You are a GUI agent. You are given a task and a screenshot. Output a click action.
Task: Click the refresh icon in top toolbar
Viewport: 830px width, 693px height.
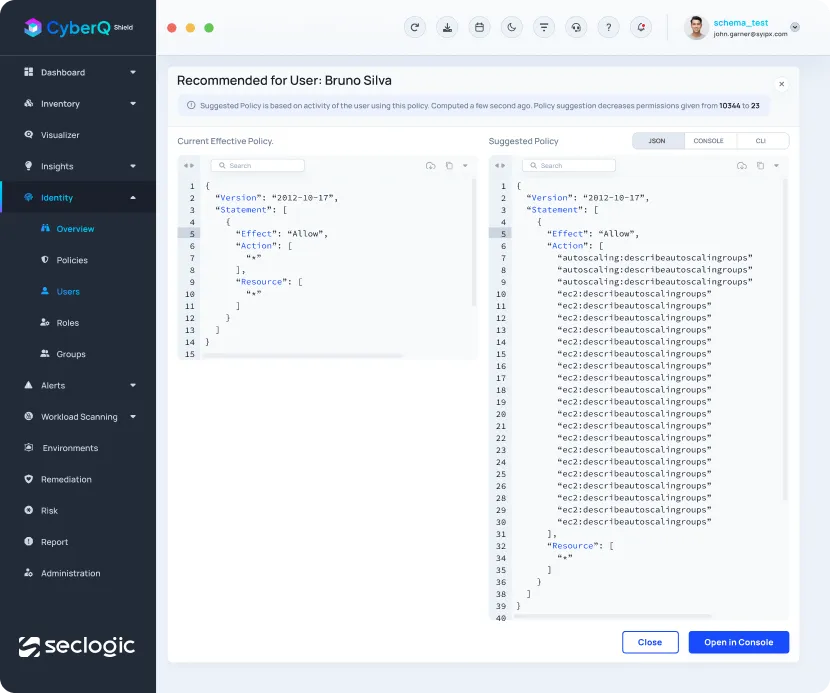pyautogui.click(x=415, y=28)
